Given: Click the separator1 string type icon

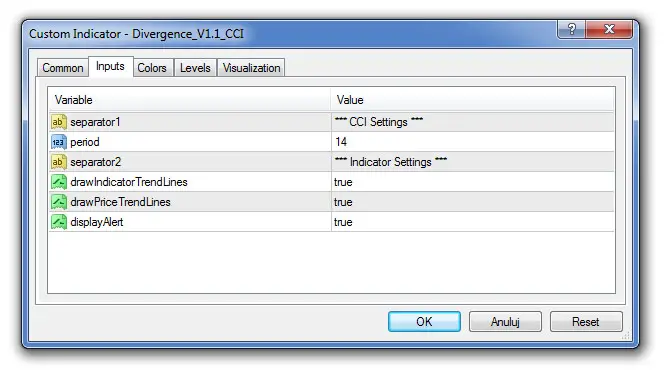Looking at the screenshot, I should (x=58, y=122).
